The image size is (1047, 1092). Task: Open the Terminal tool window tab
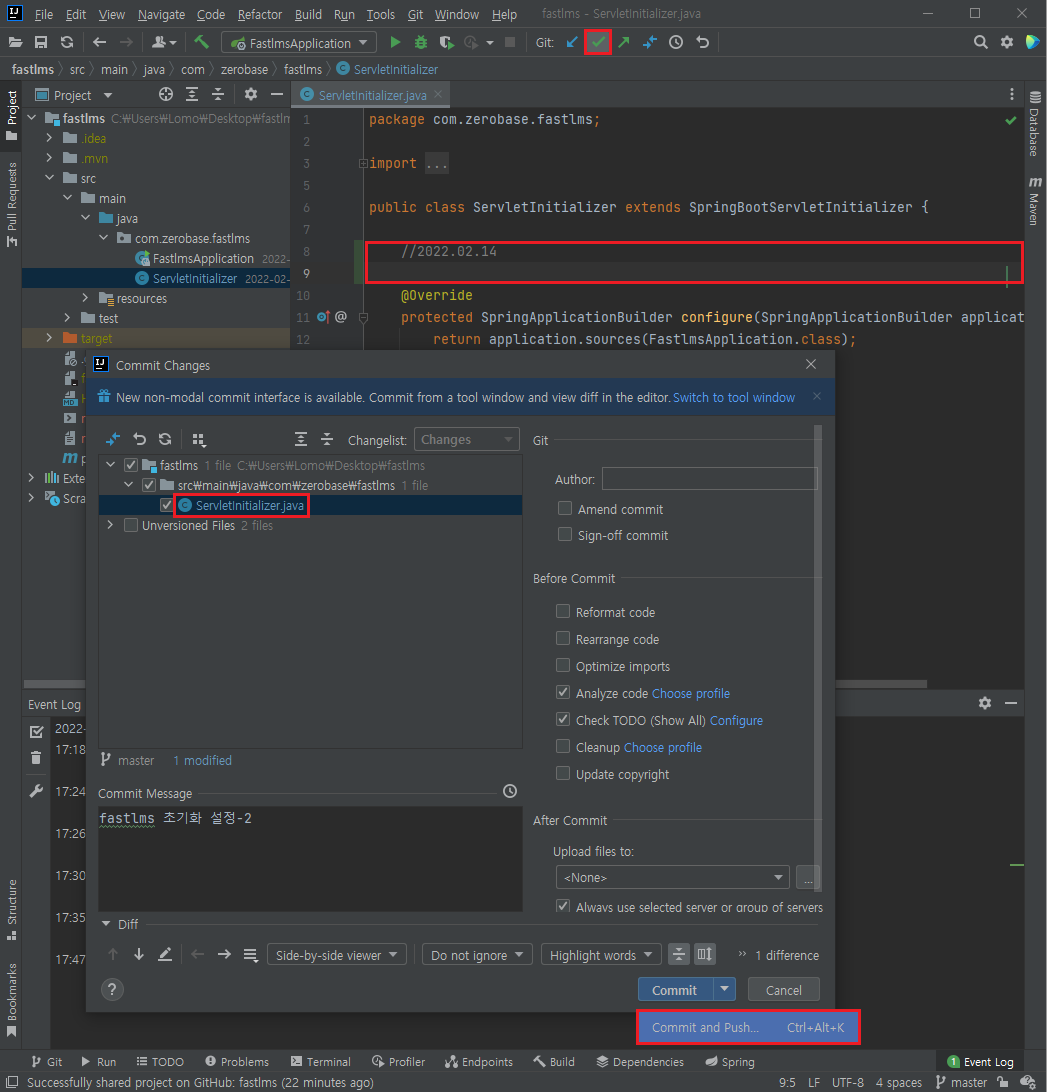321,1061
